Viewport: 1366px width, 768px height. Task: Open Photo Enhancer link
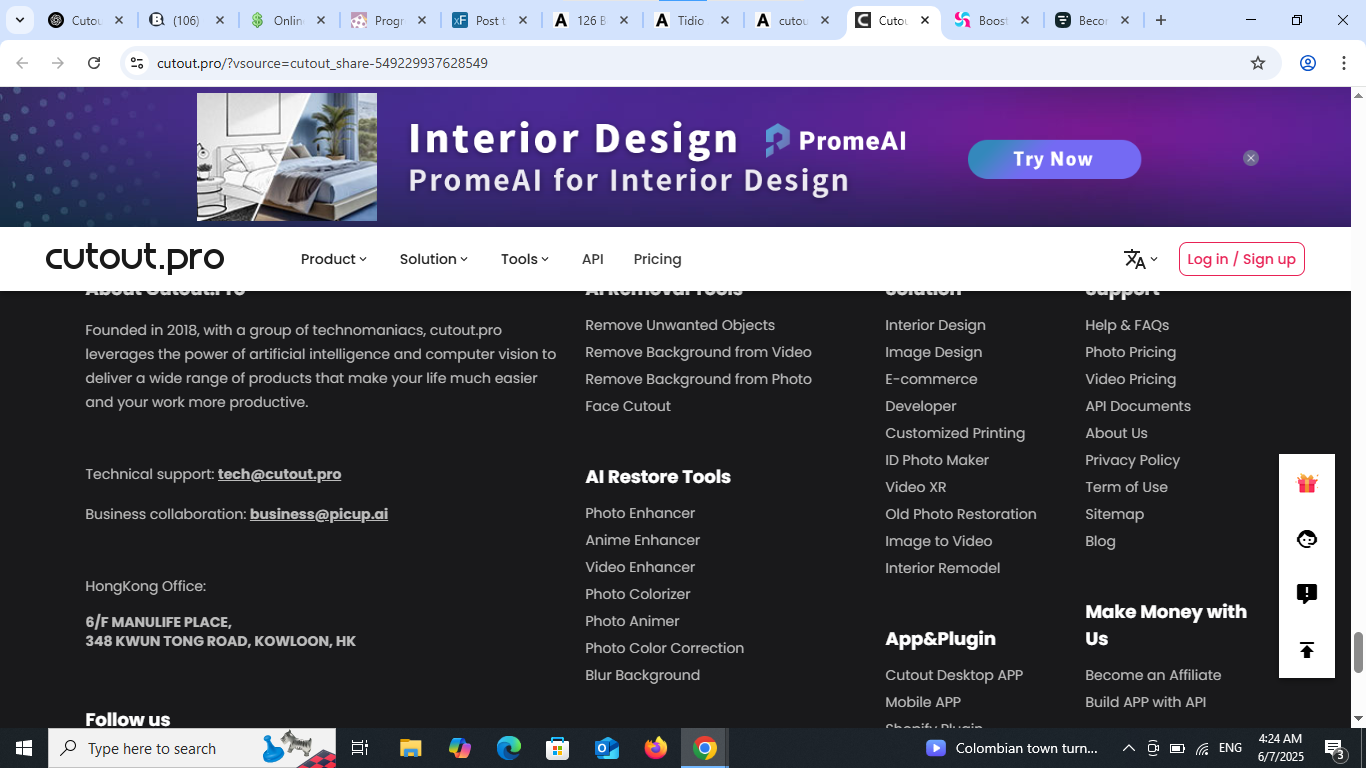pos(640,513)
